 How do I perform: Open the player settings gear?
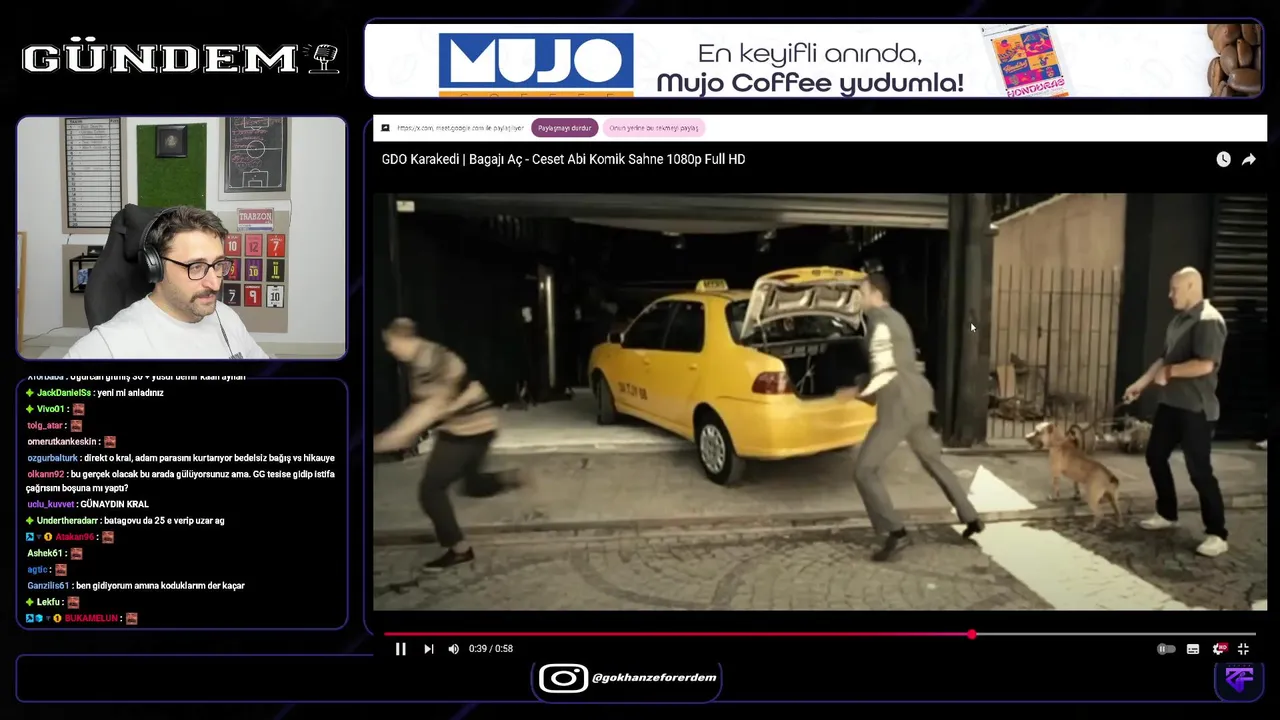[1219, 649]
